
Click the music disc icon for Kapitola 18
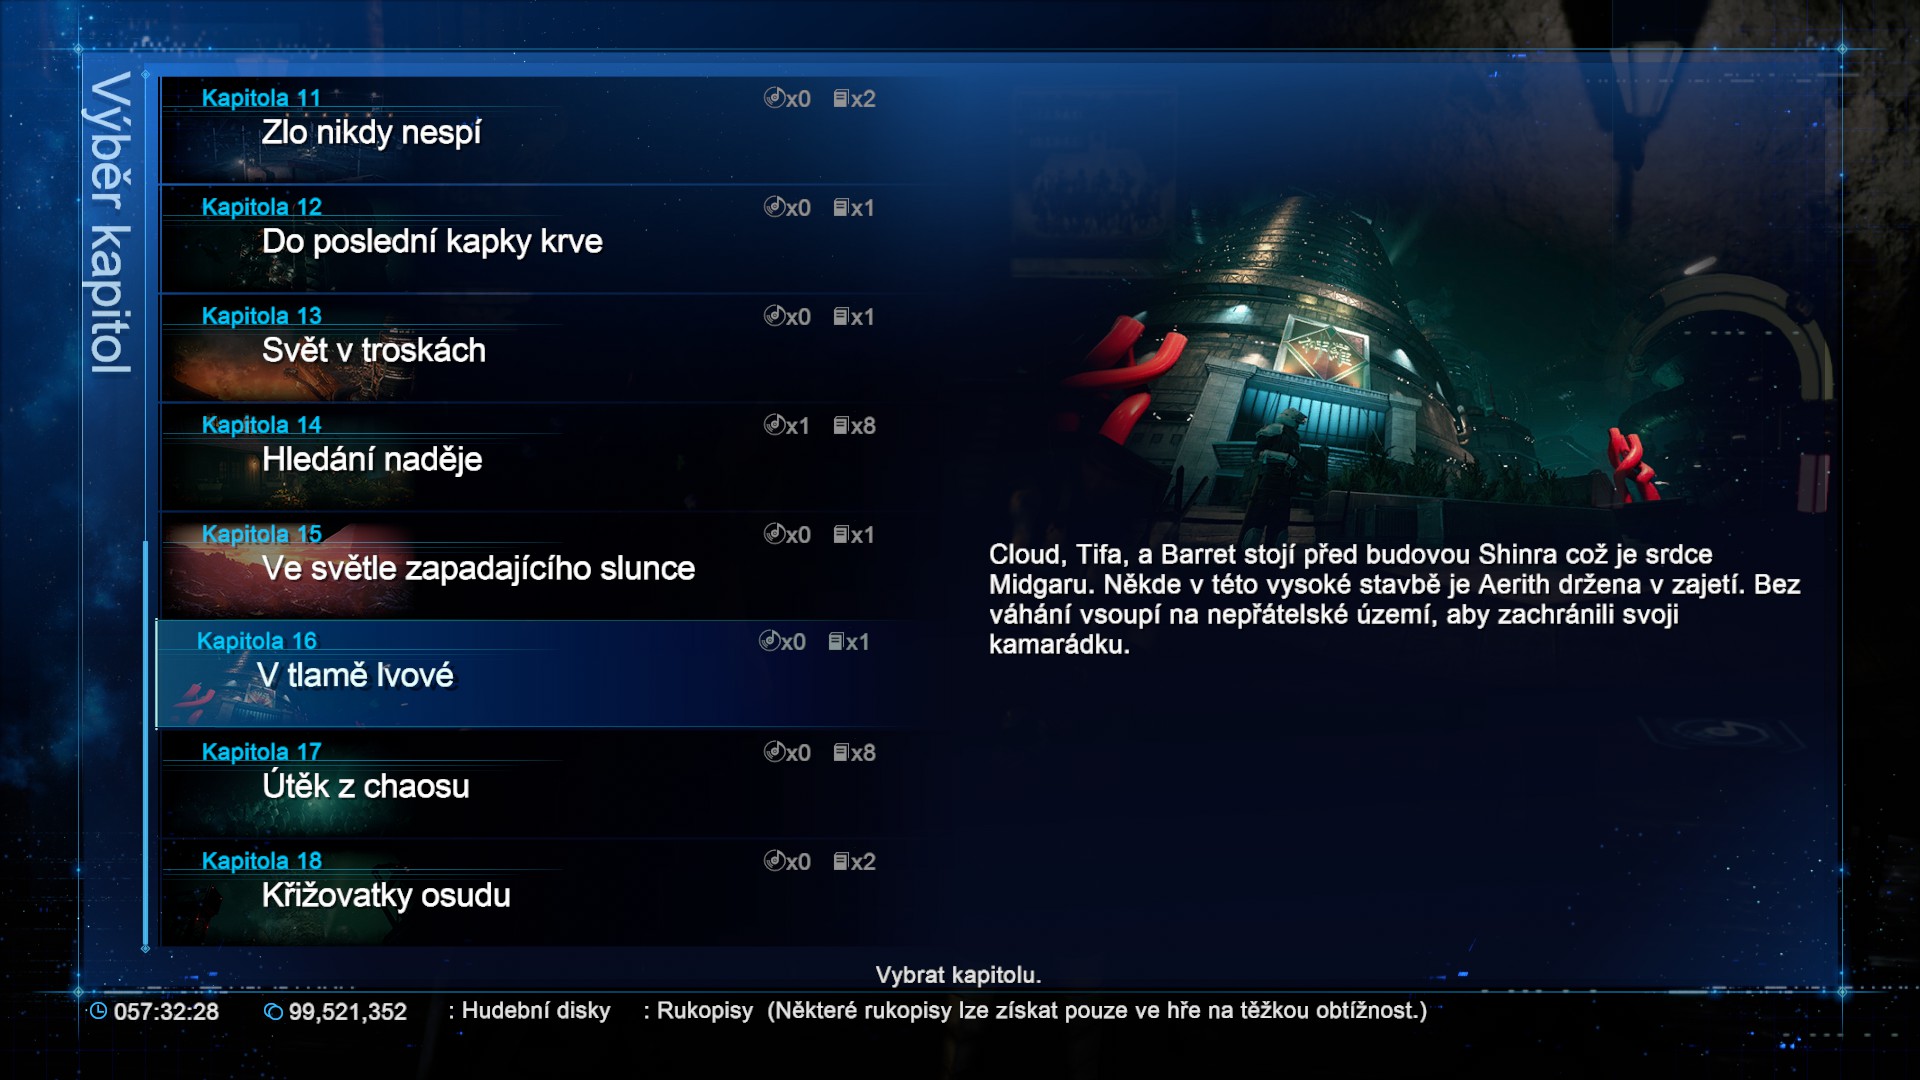click(774, 861)
